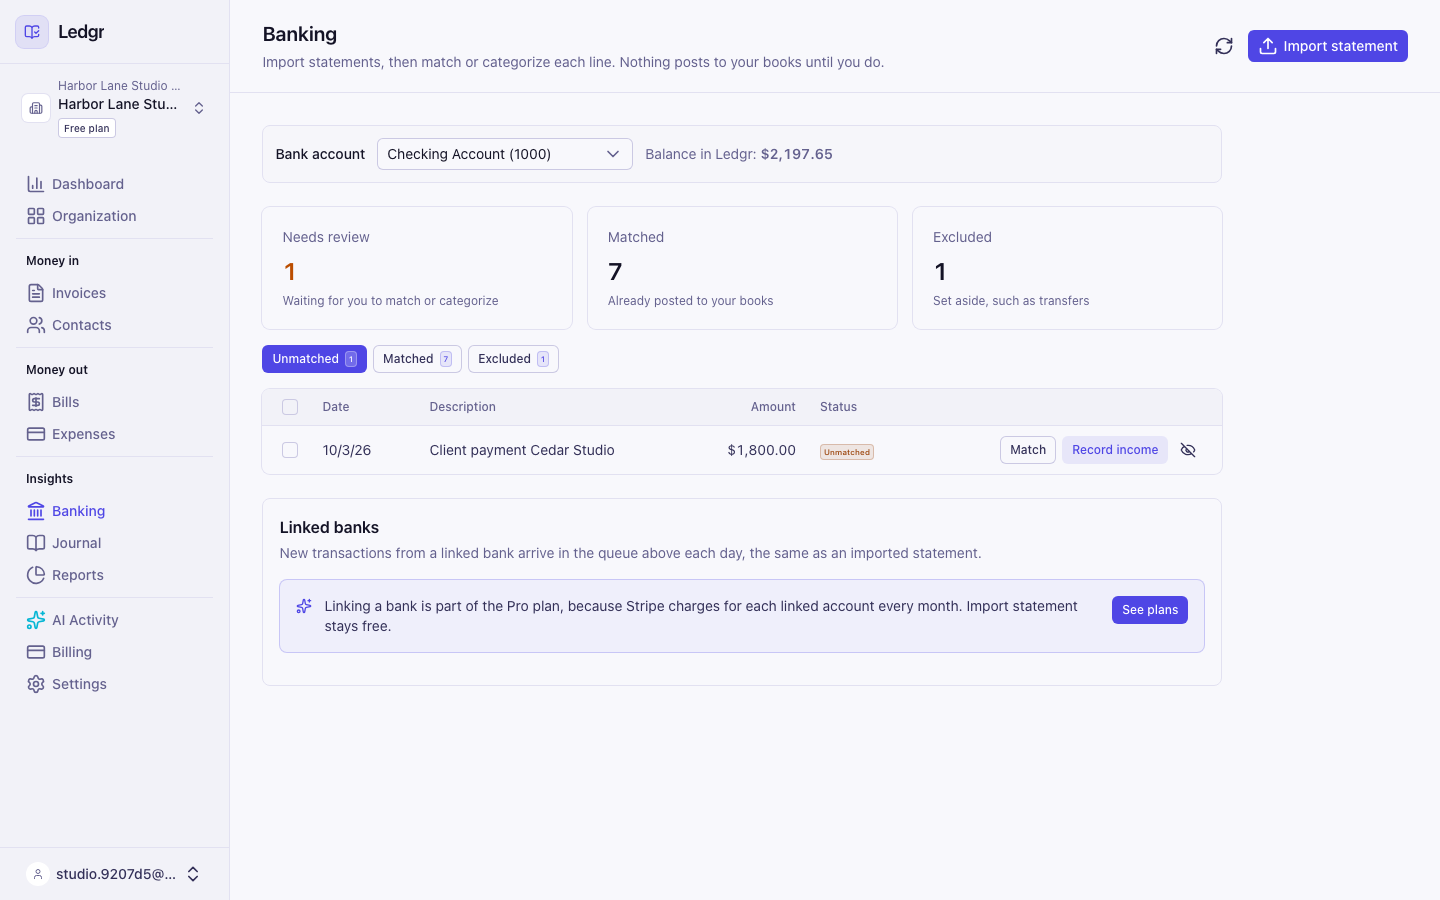Click the Reports pie chart icon
Viewport: 1440px width, 900px height.
coord(36,575)
